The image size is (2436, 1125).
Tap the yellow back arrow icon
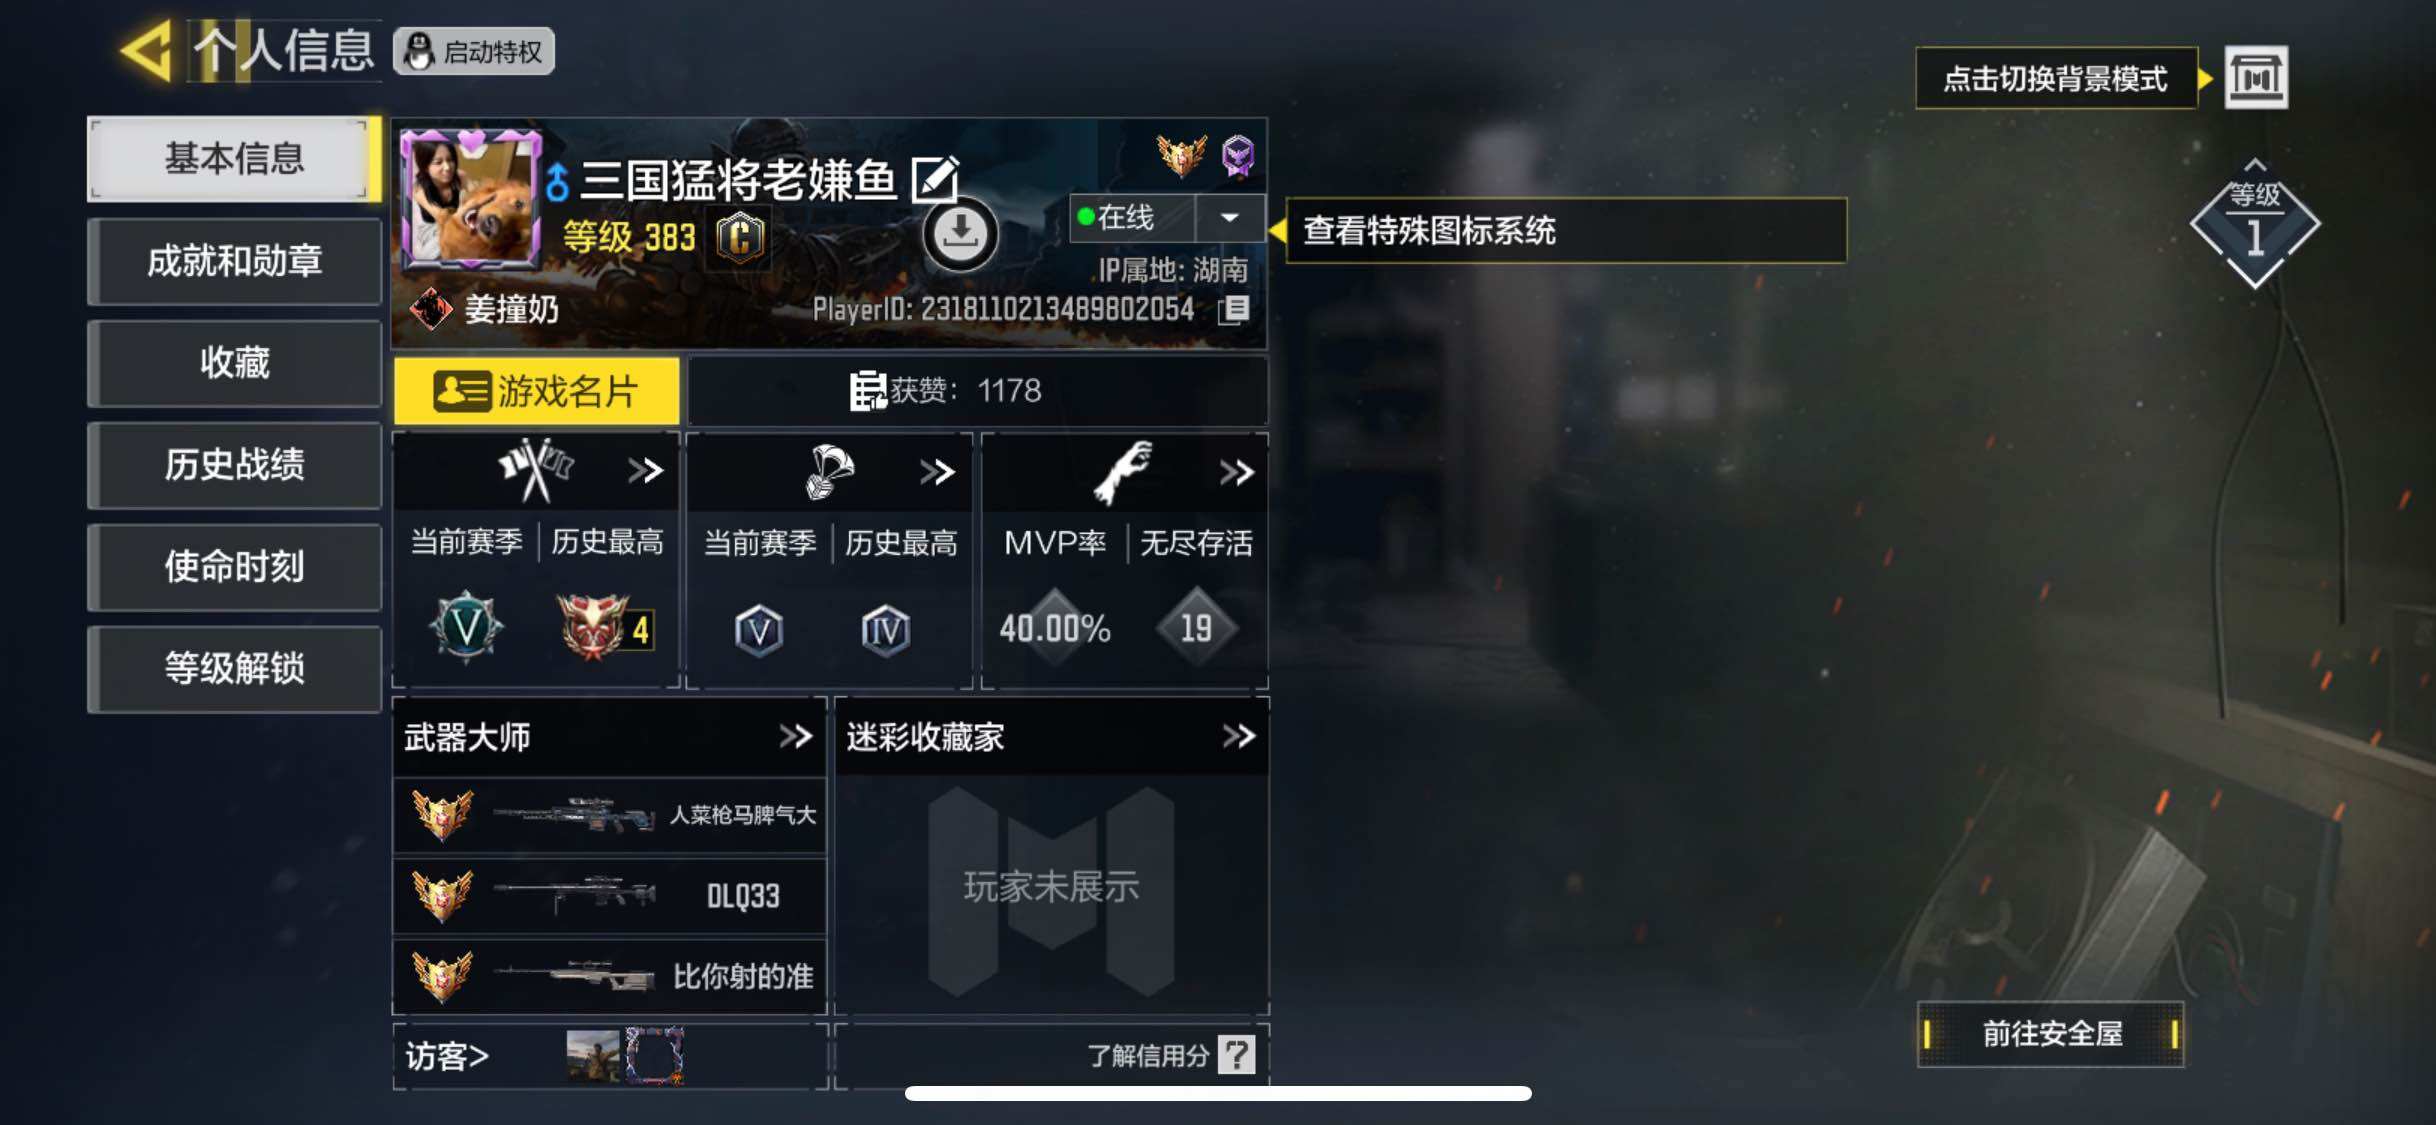coord(145,50)
